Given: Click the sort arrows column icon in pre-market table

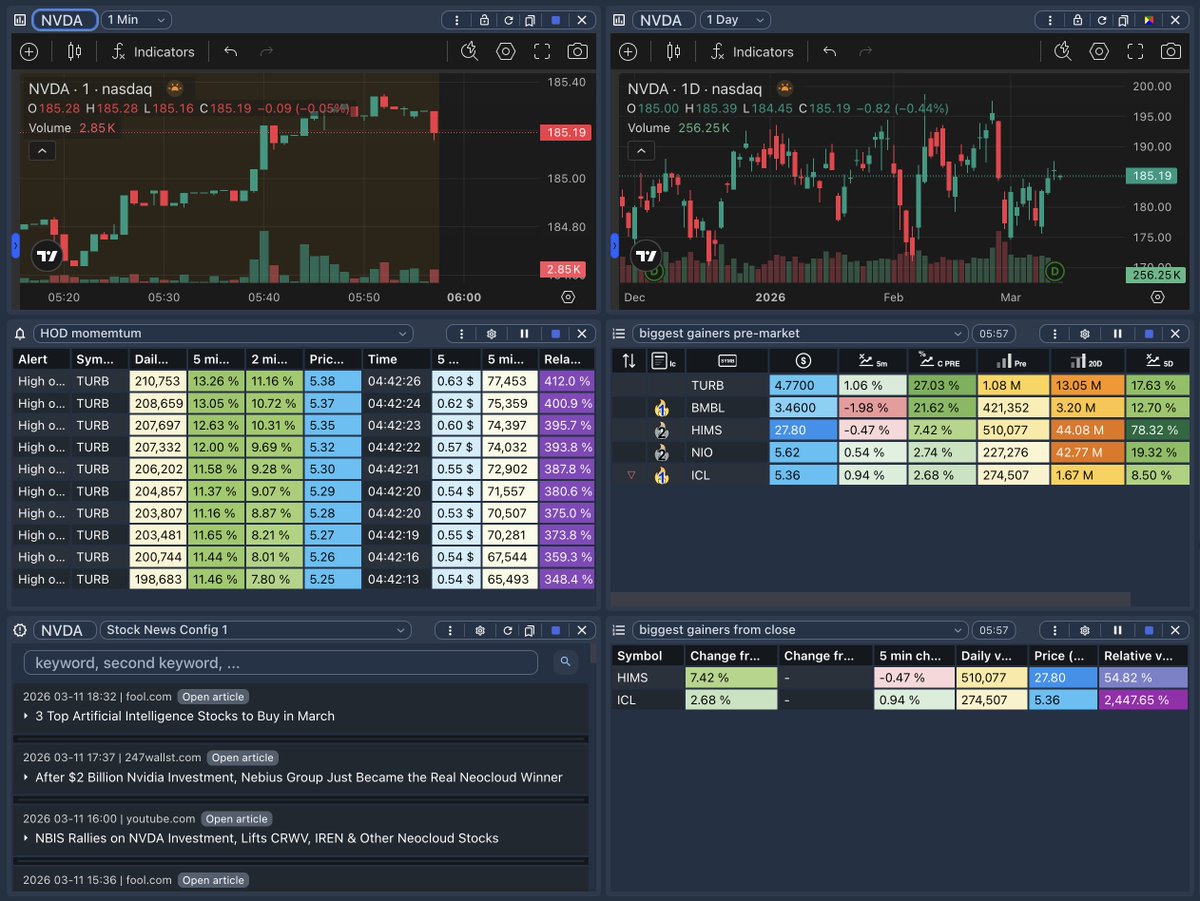Looking at the screenshot, I should [x=628, y=361].
